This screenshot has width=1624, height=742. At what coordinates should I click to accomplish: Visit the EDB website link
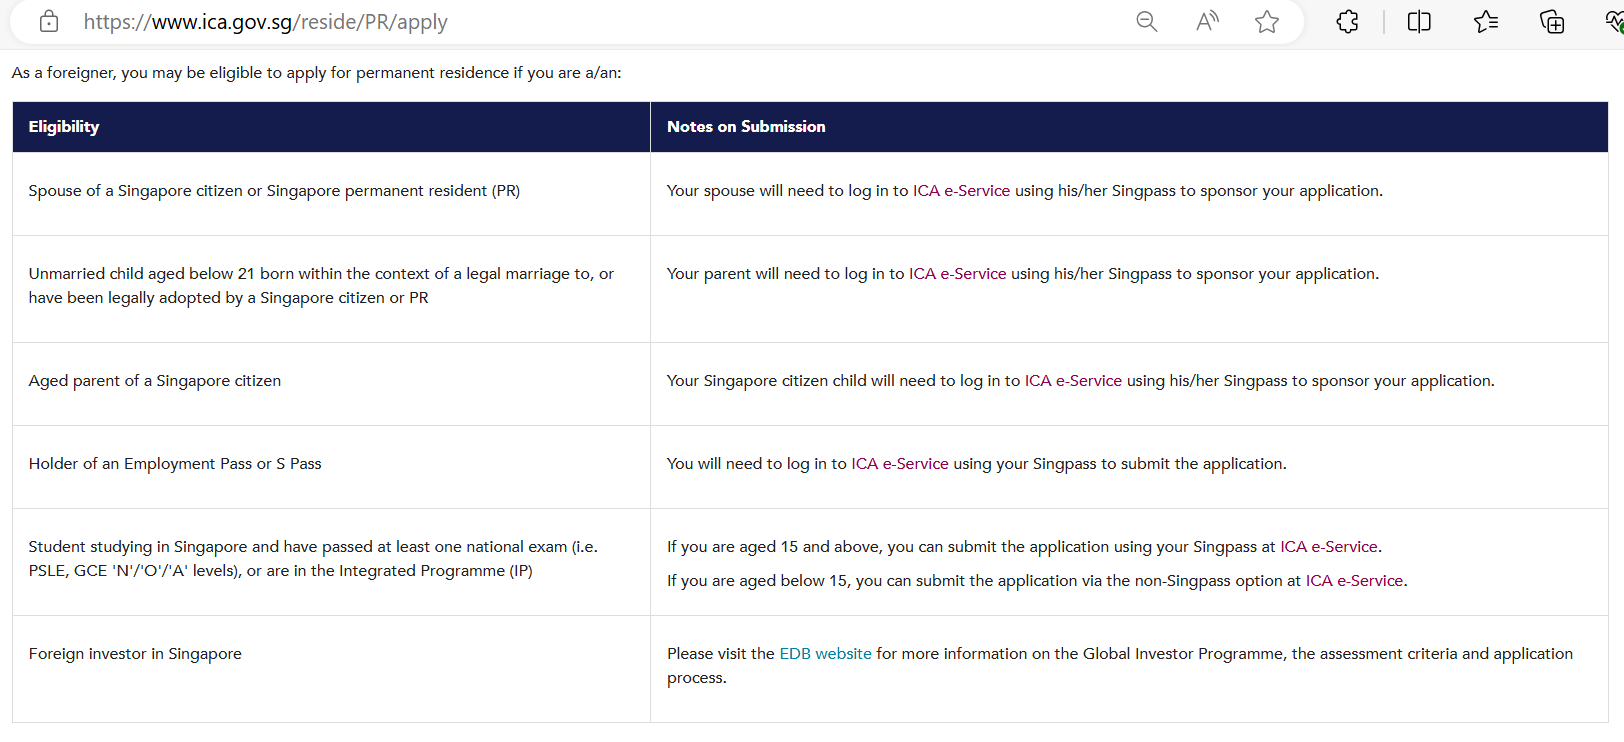click(x=825, y=654)
